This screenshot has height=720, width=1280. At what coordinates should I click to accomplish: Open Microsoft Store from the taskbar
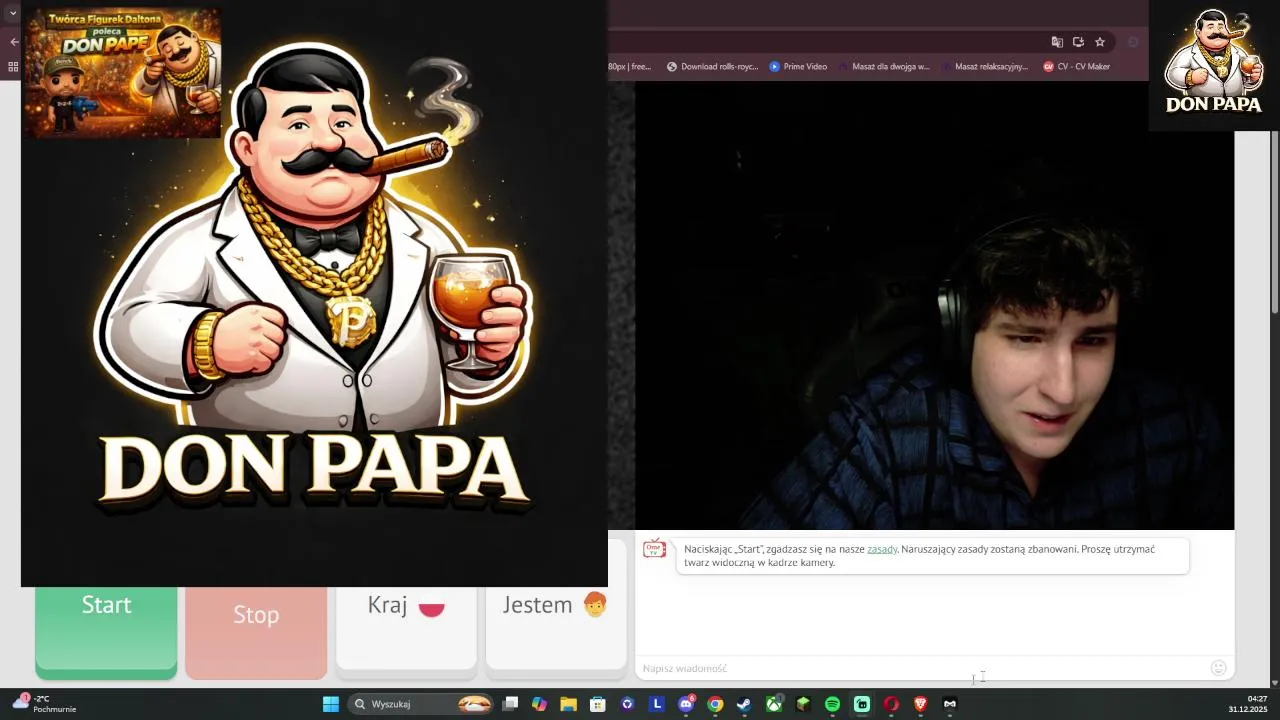click(598, 704)
